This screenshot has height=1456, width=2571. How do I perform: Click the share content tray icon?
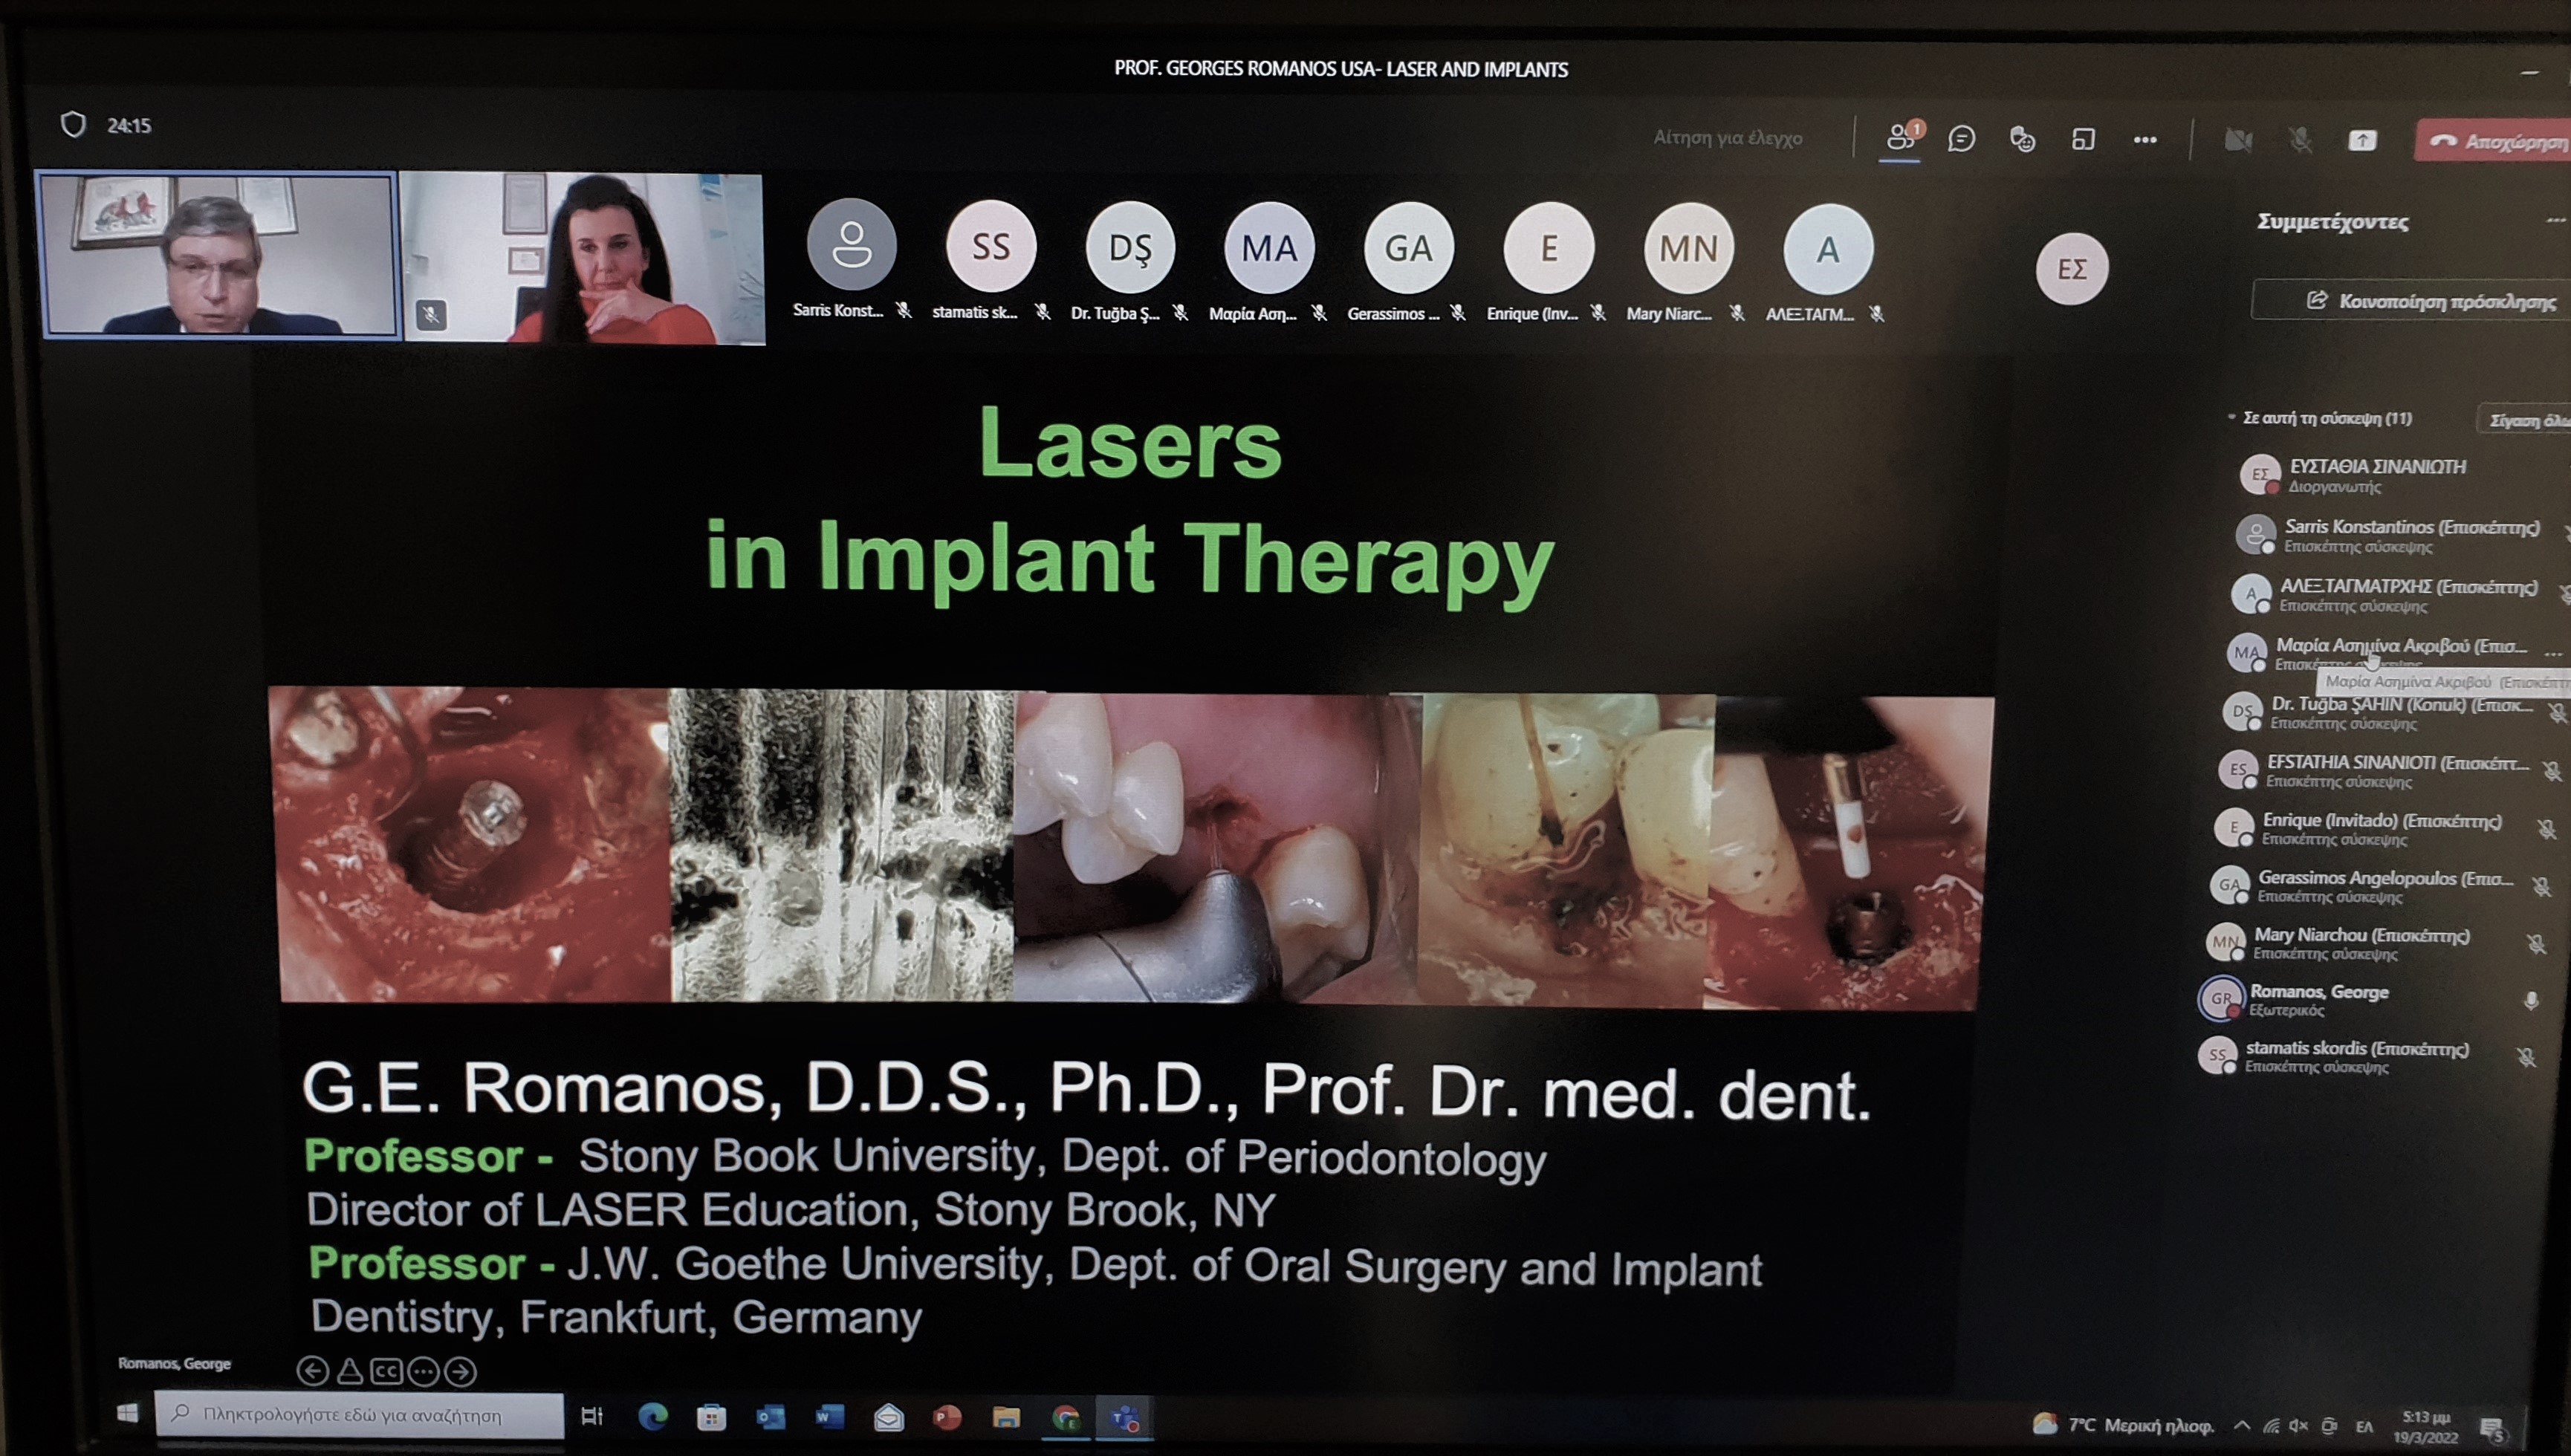(2362, 141)
